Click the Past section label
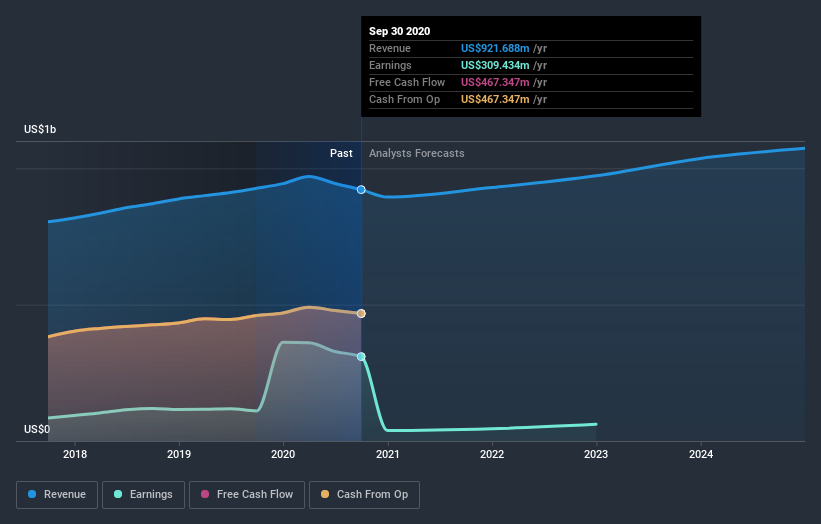Image resolution: width=821 pixels, height=524 pixels. tap(341, 153)
